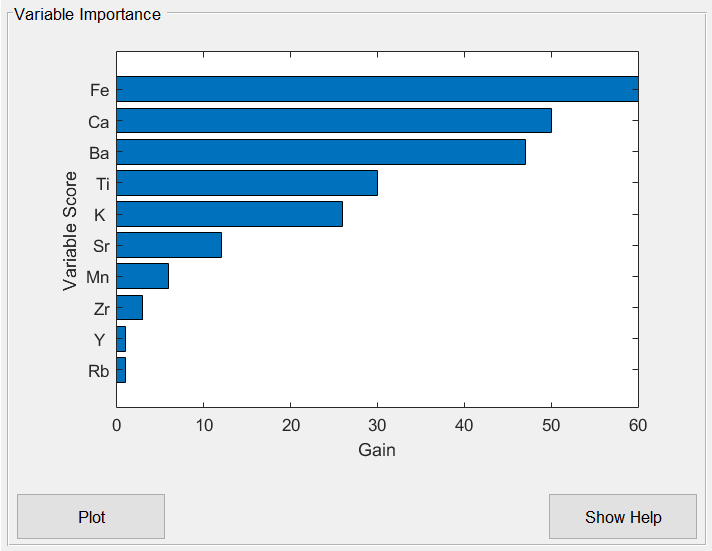Viewport: 712px width, 551px height.
Task: Click the Plot button
Action: [x=91, y=517]
